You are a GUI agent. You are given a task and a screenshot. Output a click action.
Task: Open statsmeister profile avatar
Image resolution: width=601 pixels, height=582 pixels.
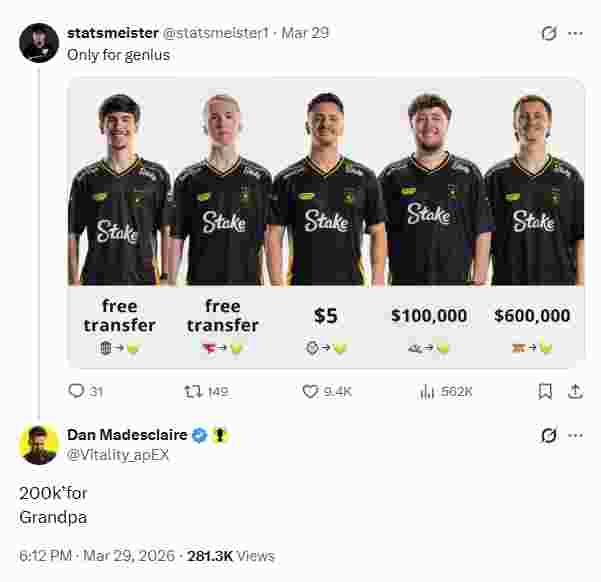(39, 43)
